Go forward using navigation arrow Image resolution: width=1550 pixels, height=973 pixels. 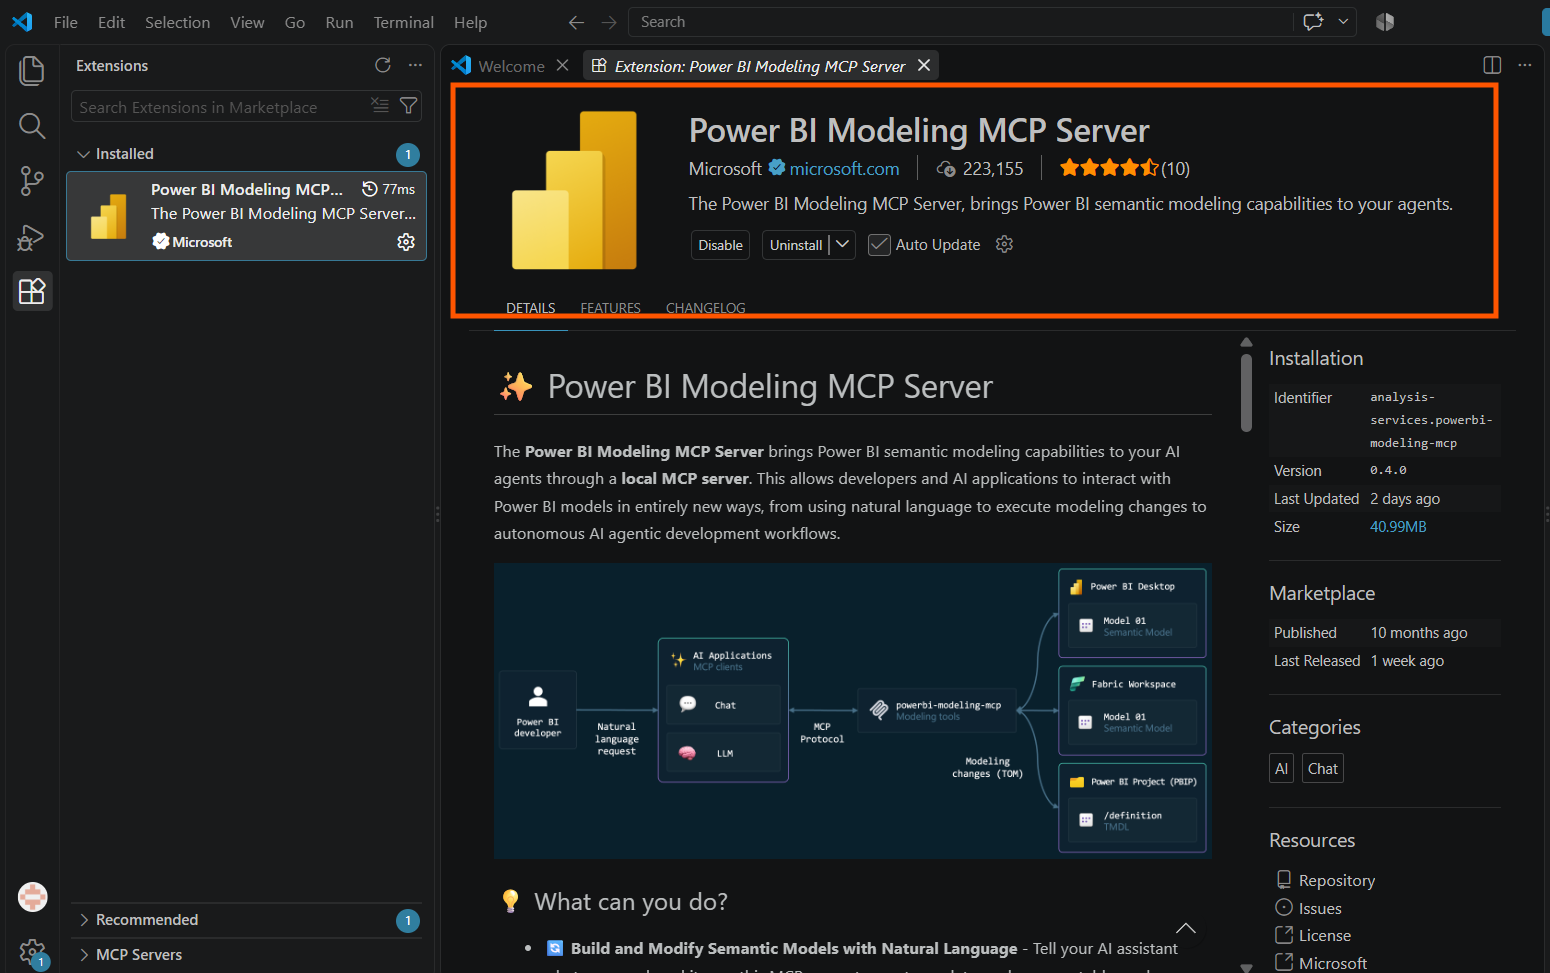(x=609, y=22)
